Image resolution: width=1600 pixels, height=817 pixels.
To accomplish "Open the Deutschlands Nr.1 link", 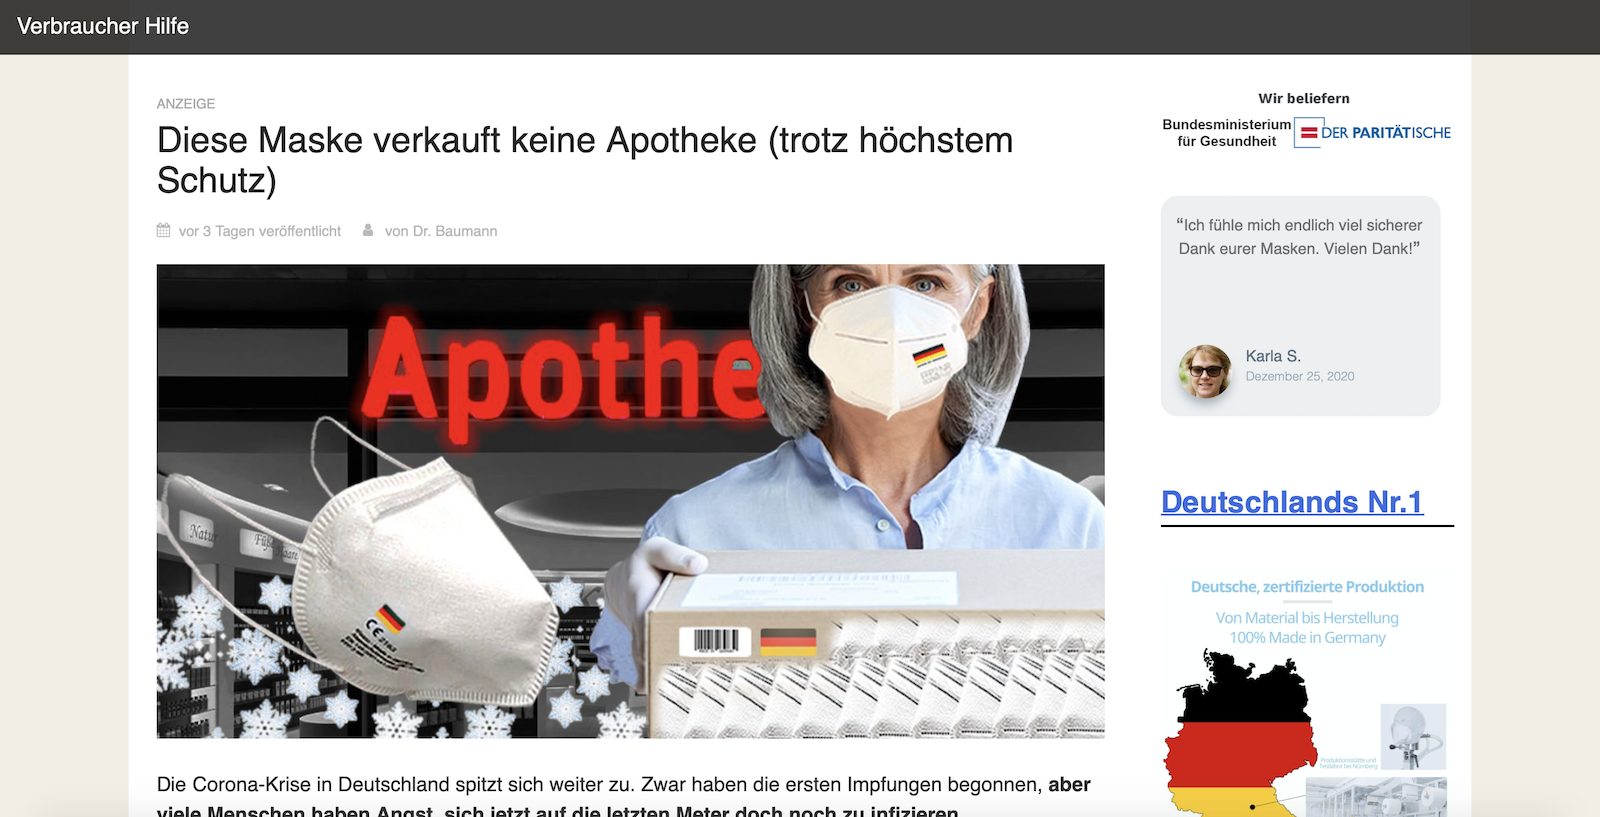I will [1292, 502].
